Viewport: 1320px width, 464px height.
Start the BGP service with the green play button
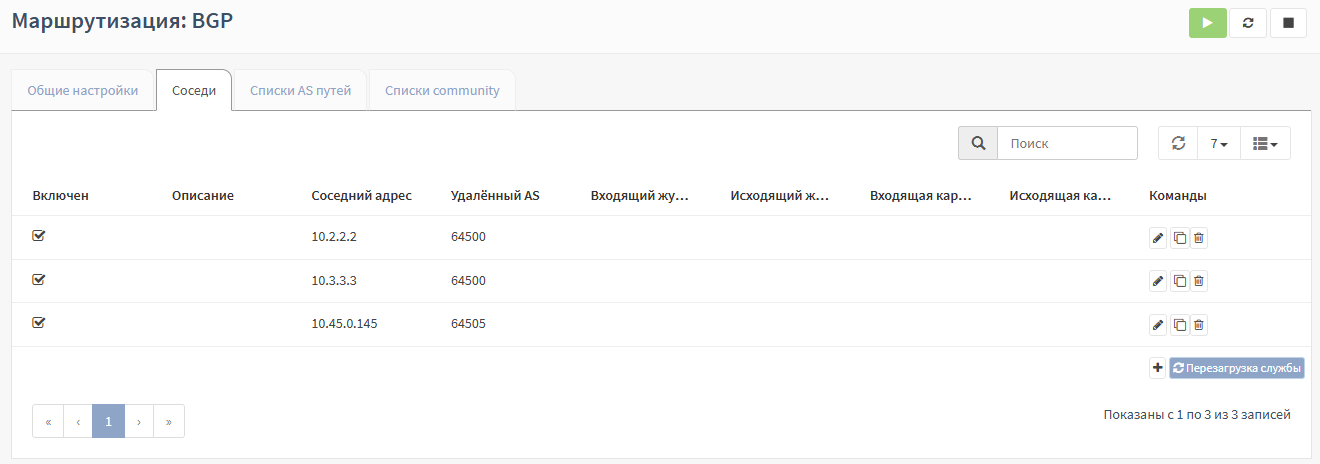pyautogui.click(x=1207, y=22)
